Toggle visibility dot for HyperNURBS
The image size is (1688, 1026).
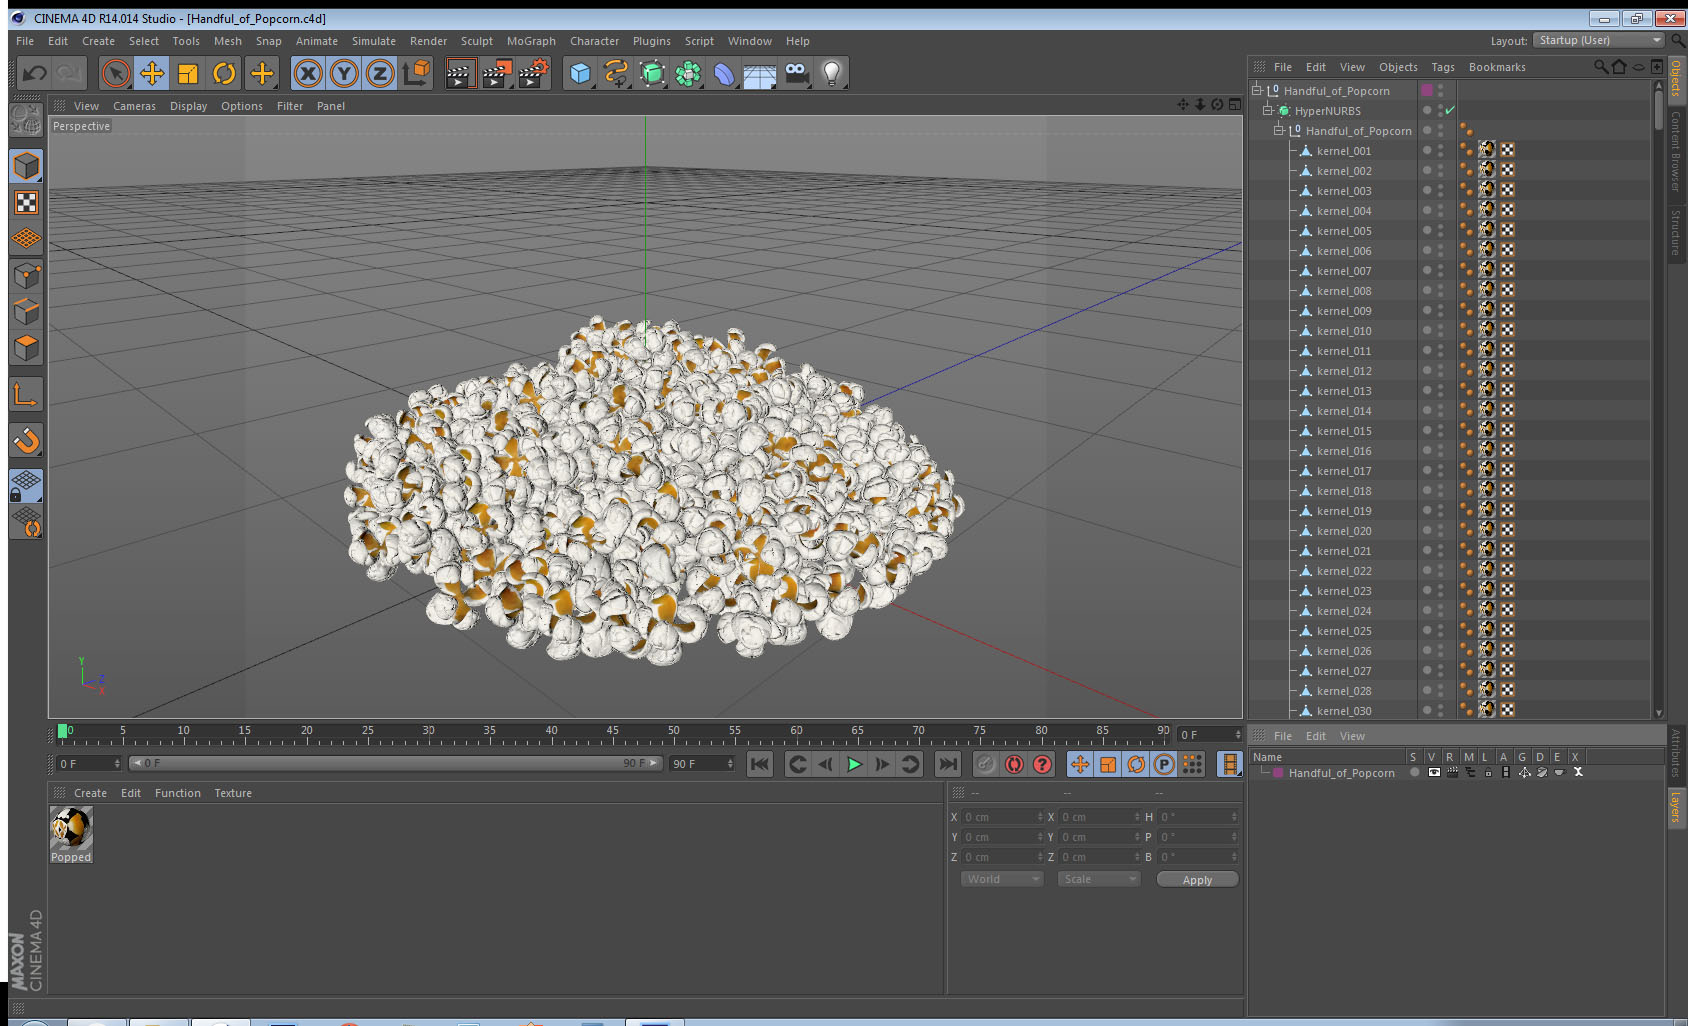pyautogui.click(x=1427, y=110)
